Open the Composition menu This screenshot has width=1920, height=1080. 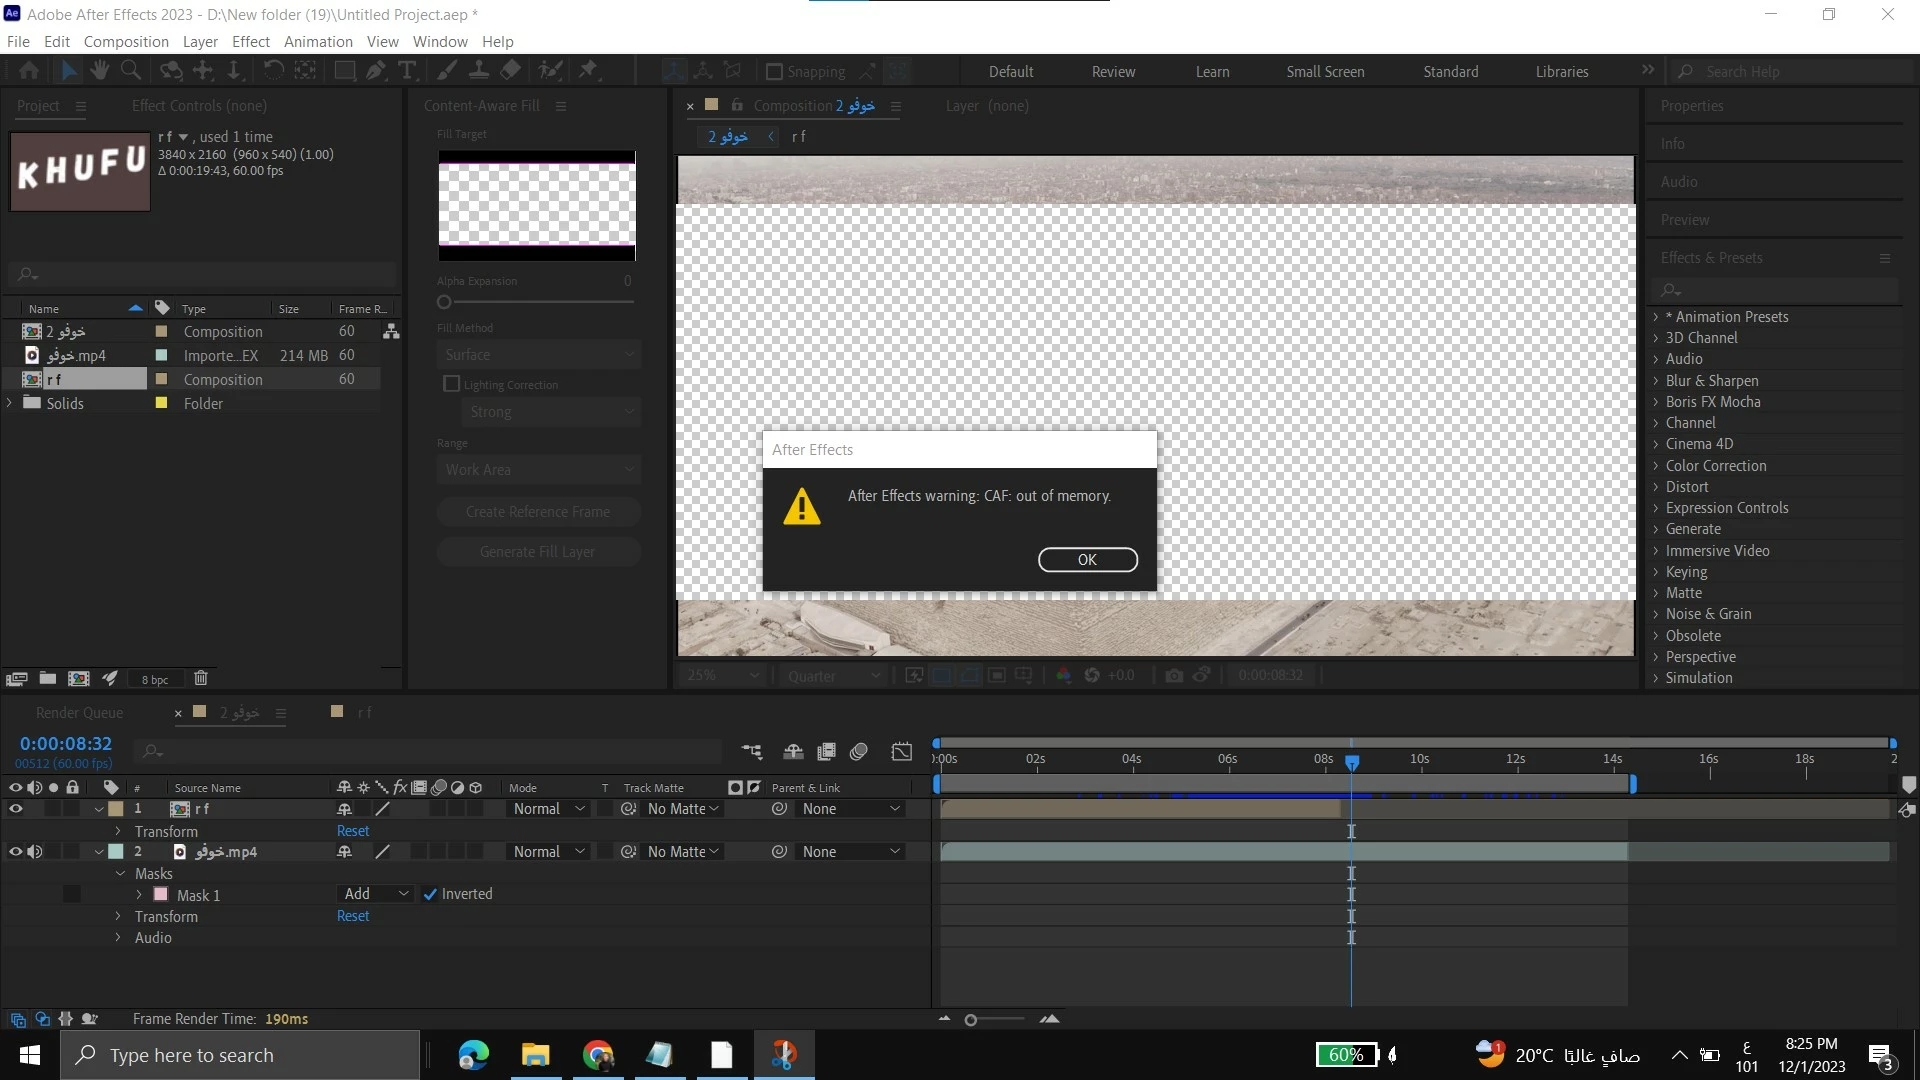(x=126, y=42)
